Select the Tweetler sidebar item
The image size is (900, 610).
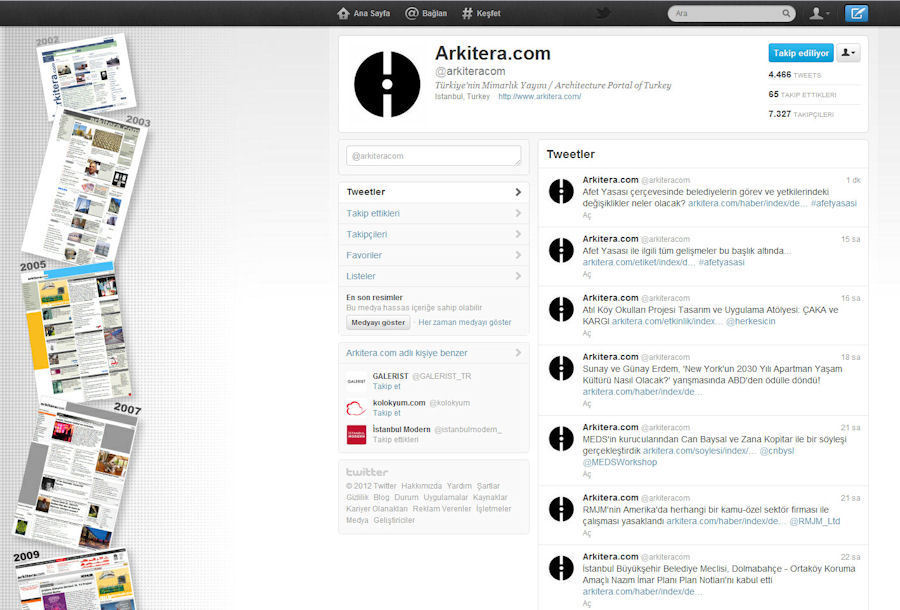pyautogui.click(x=434, y=192)
